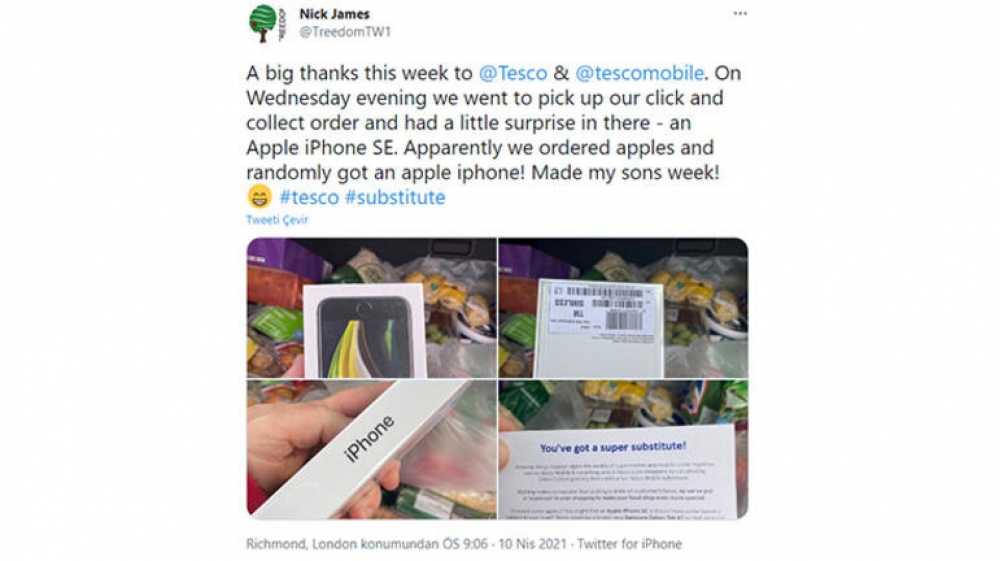Click "You've got a super substitute!" heading
1000x561 pixels.
(x=613, y=447)
